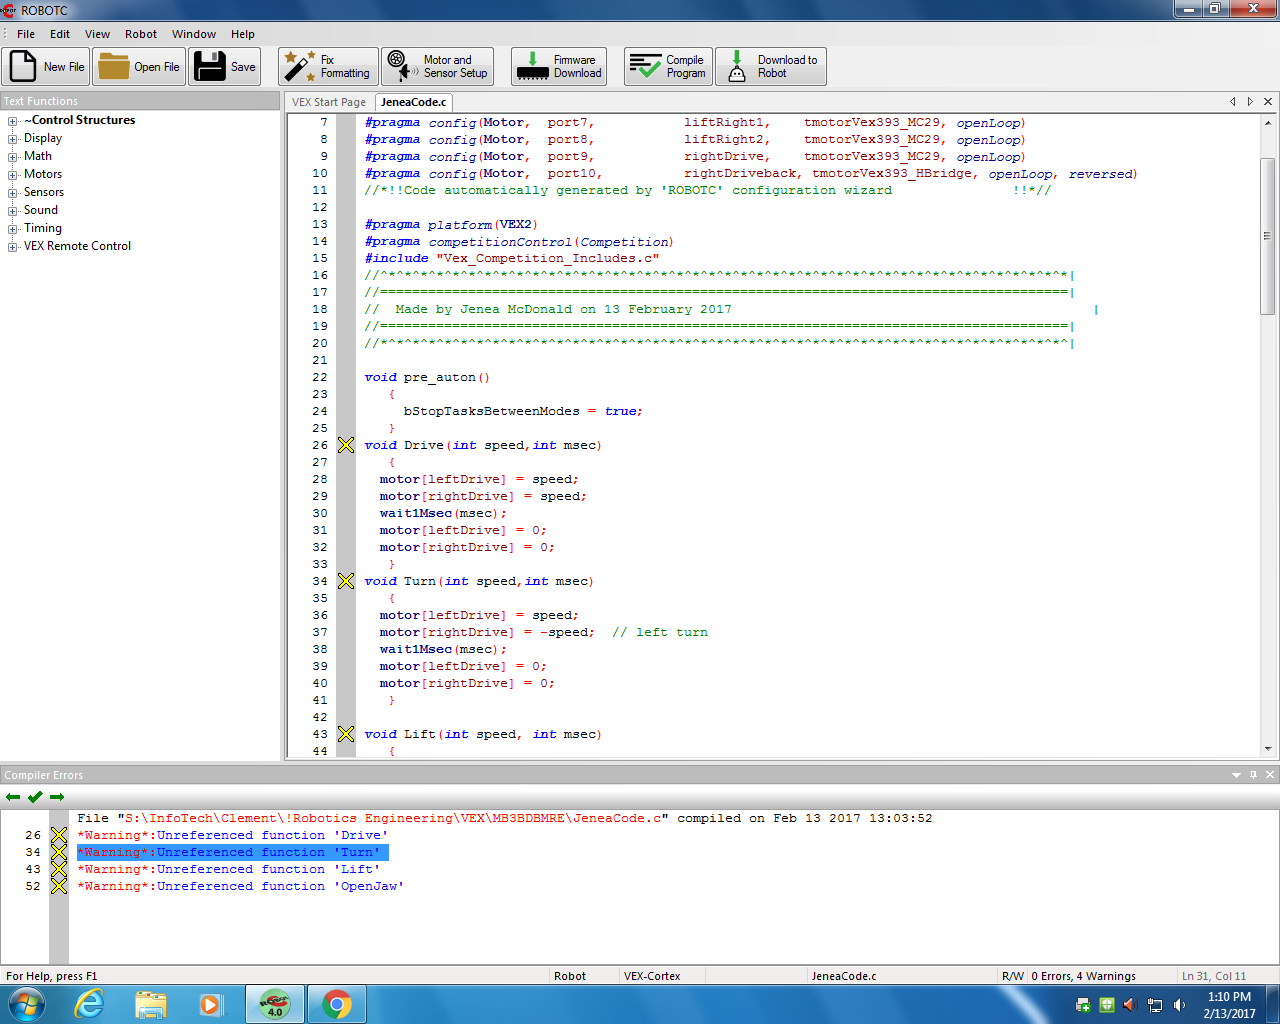Save the file with the floppy disk button
The image size is (1280, 1024).
point(225,67)
